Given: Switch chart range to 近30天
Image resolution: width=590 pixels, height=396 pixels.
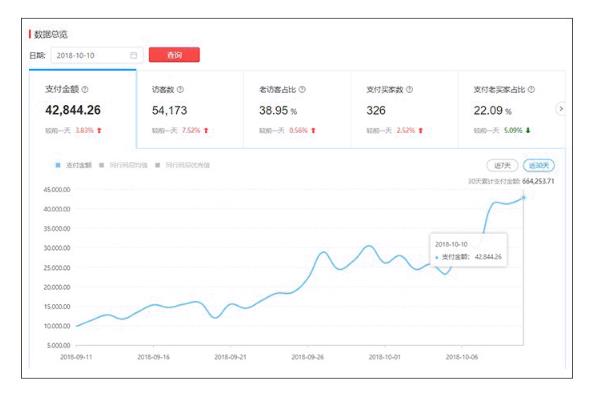Looking at the screenshot, I should click(x=539, y=165).
